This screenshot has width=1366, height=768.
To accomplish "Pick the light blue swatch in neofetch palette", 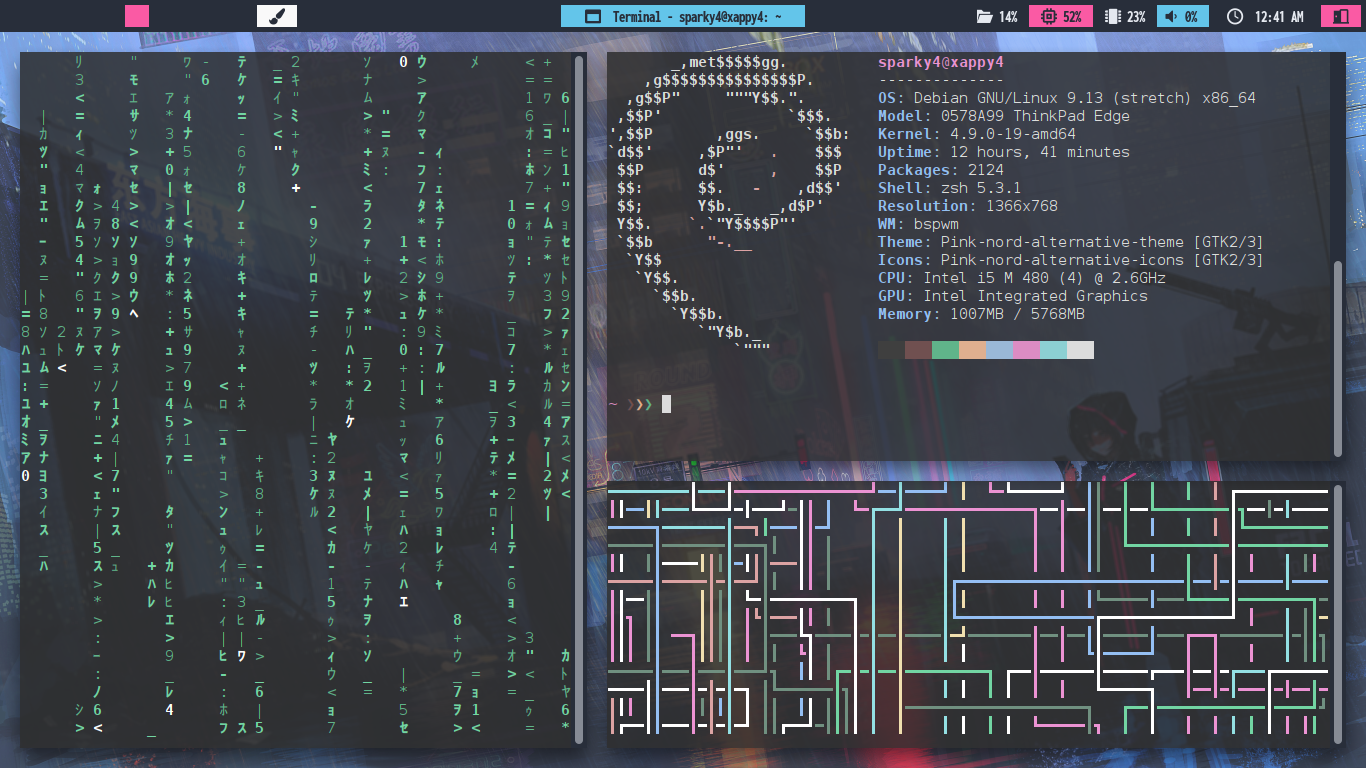I will (999, 350).
